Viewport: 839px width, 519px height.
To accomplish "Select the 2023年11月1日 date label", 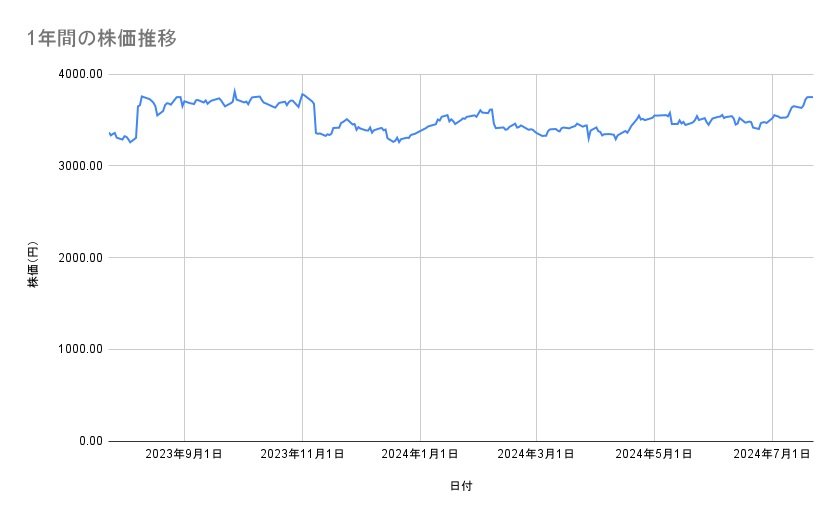I will (x=302, y=455).
